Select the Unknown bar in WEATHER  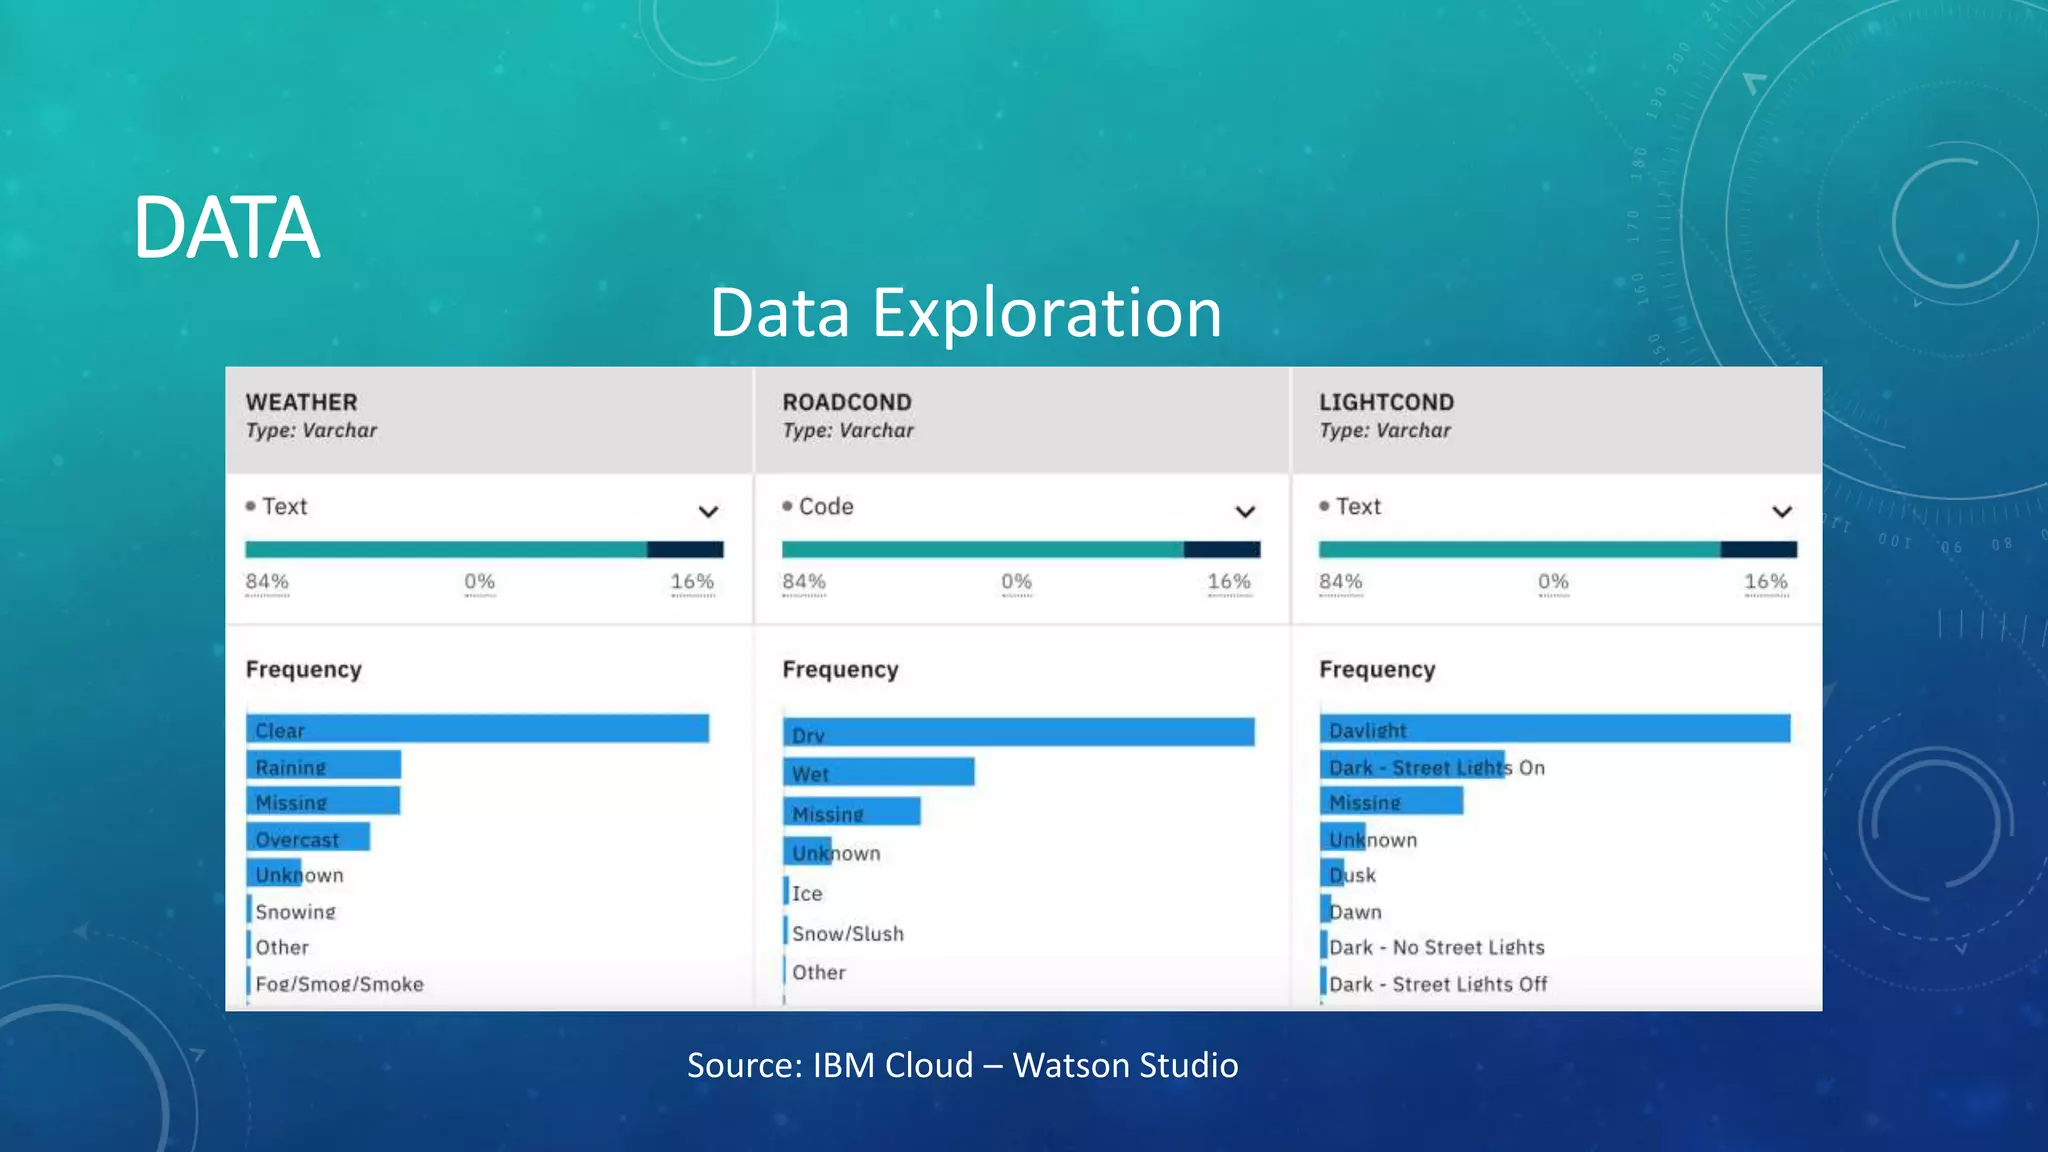tap(274, 874)
